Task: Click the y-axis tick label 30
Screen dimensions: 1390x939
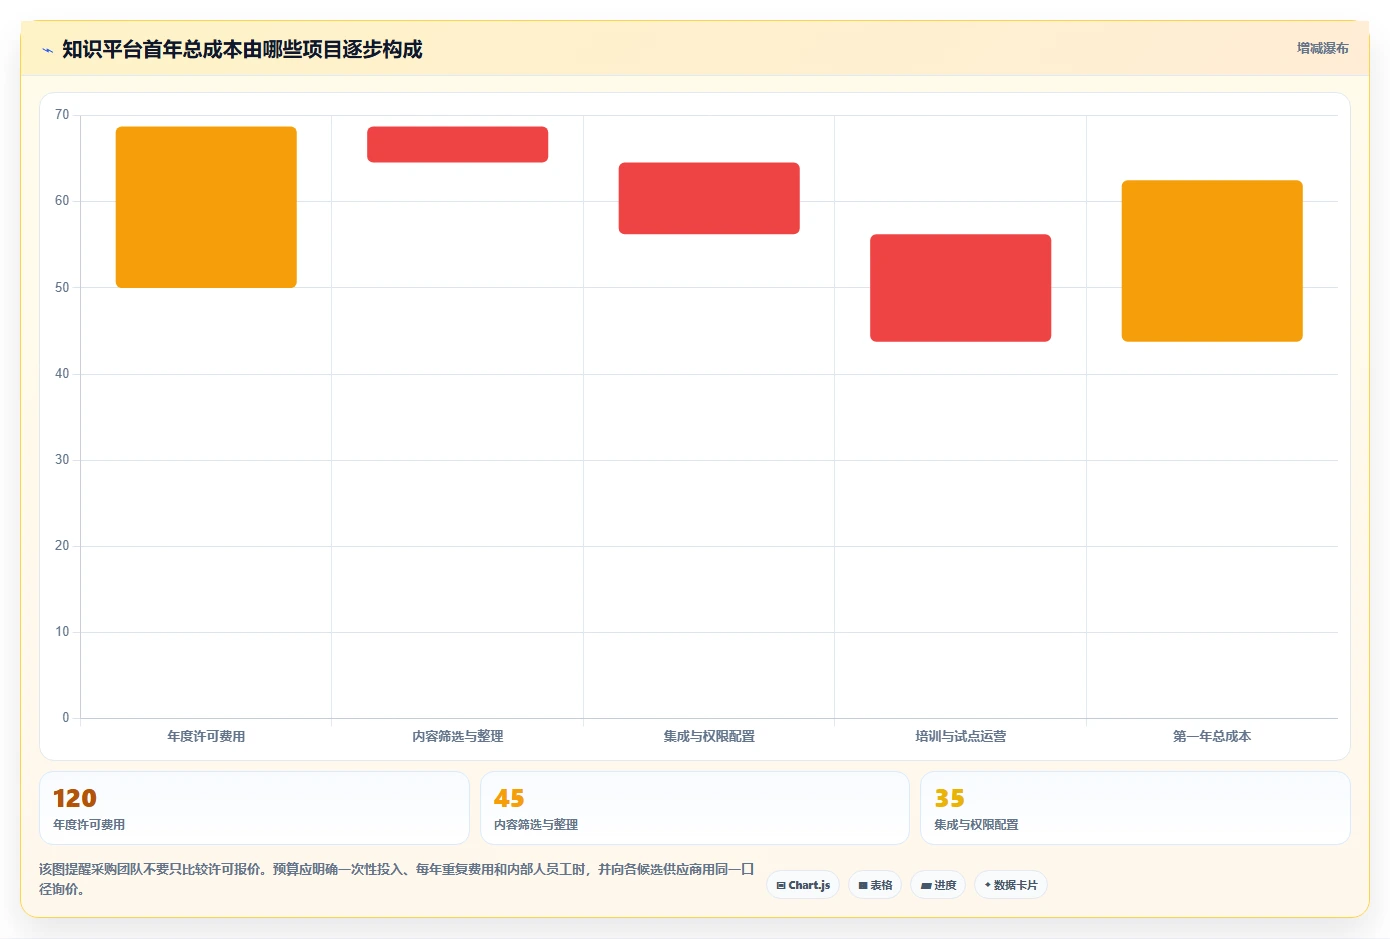Action: click(62, 460)
